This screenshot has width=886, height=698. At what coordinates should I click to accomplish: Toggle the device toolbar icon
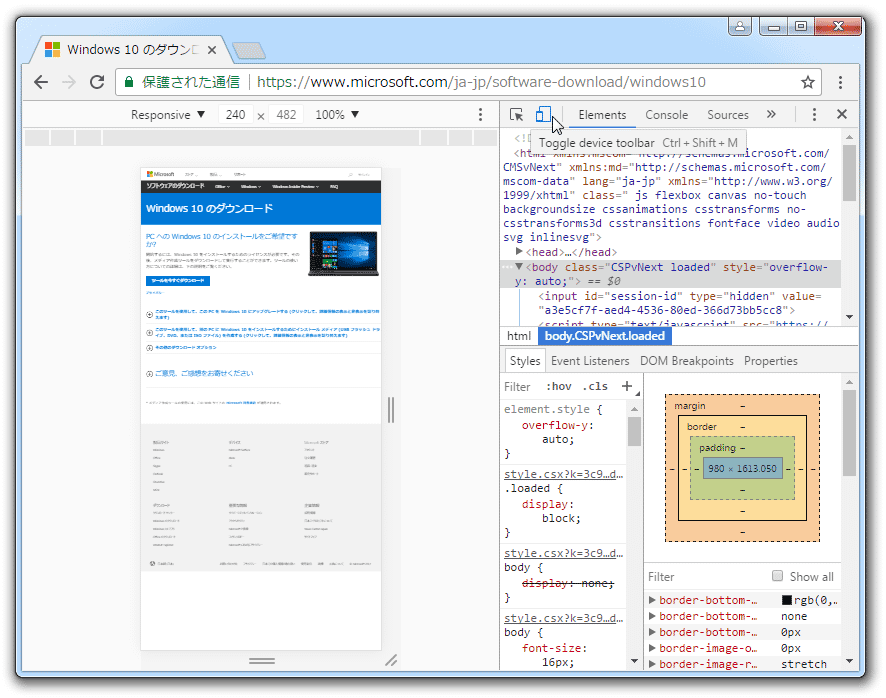point(543,115)
